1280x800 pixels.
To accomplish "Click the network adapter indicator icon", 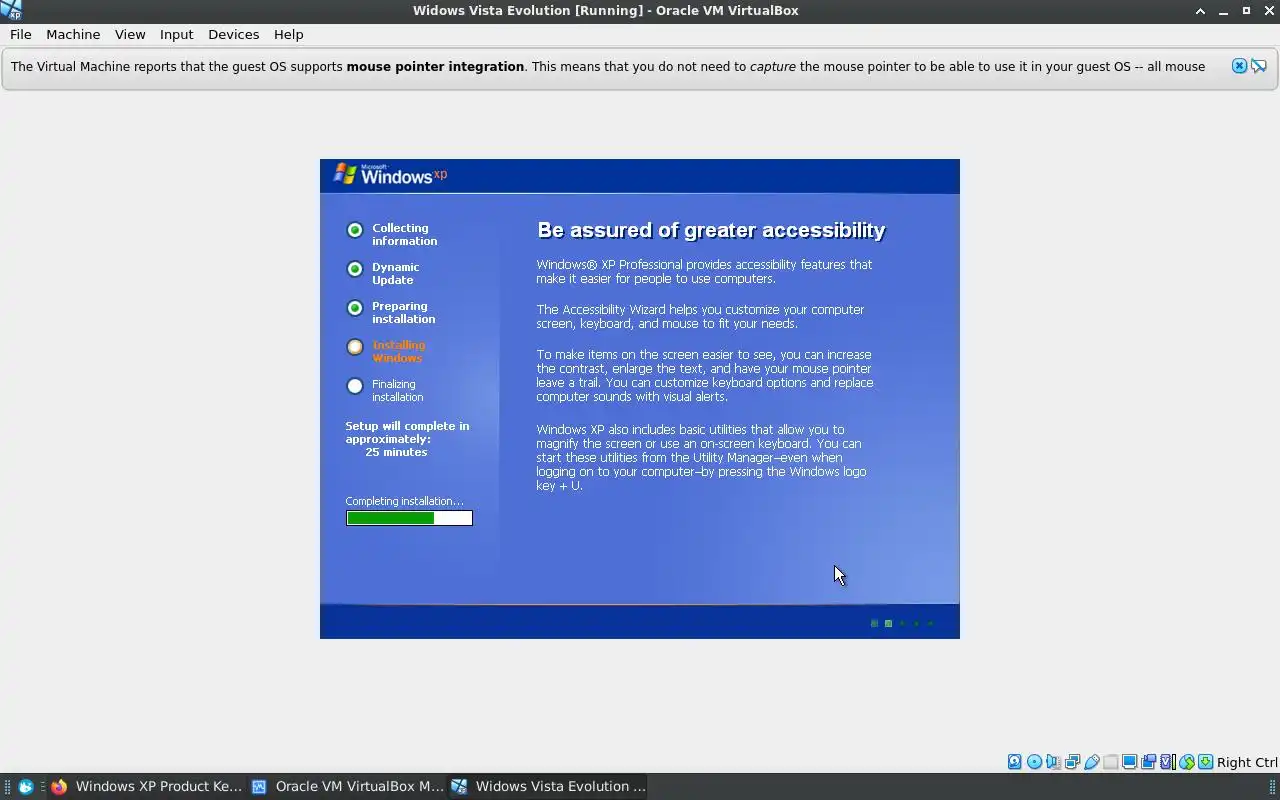I will point(1072,762).
